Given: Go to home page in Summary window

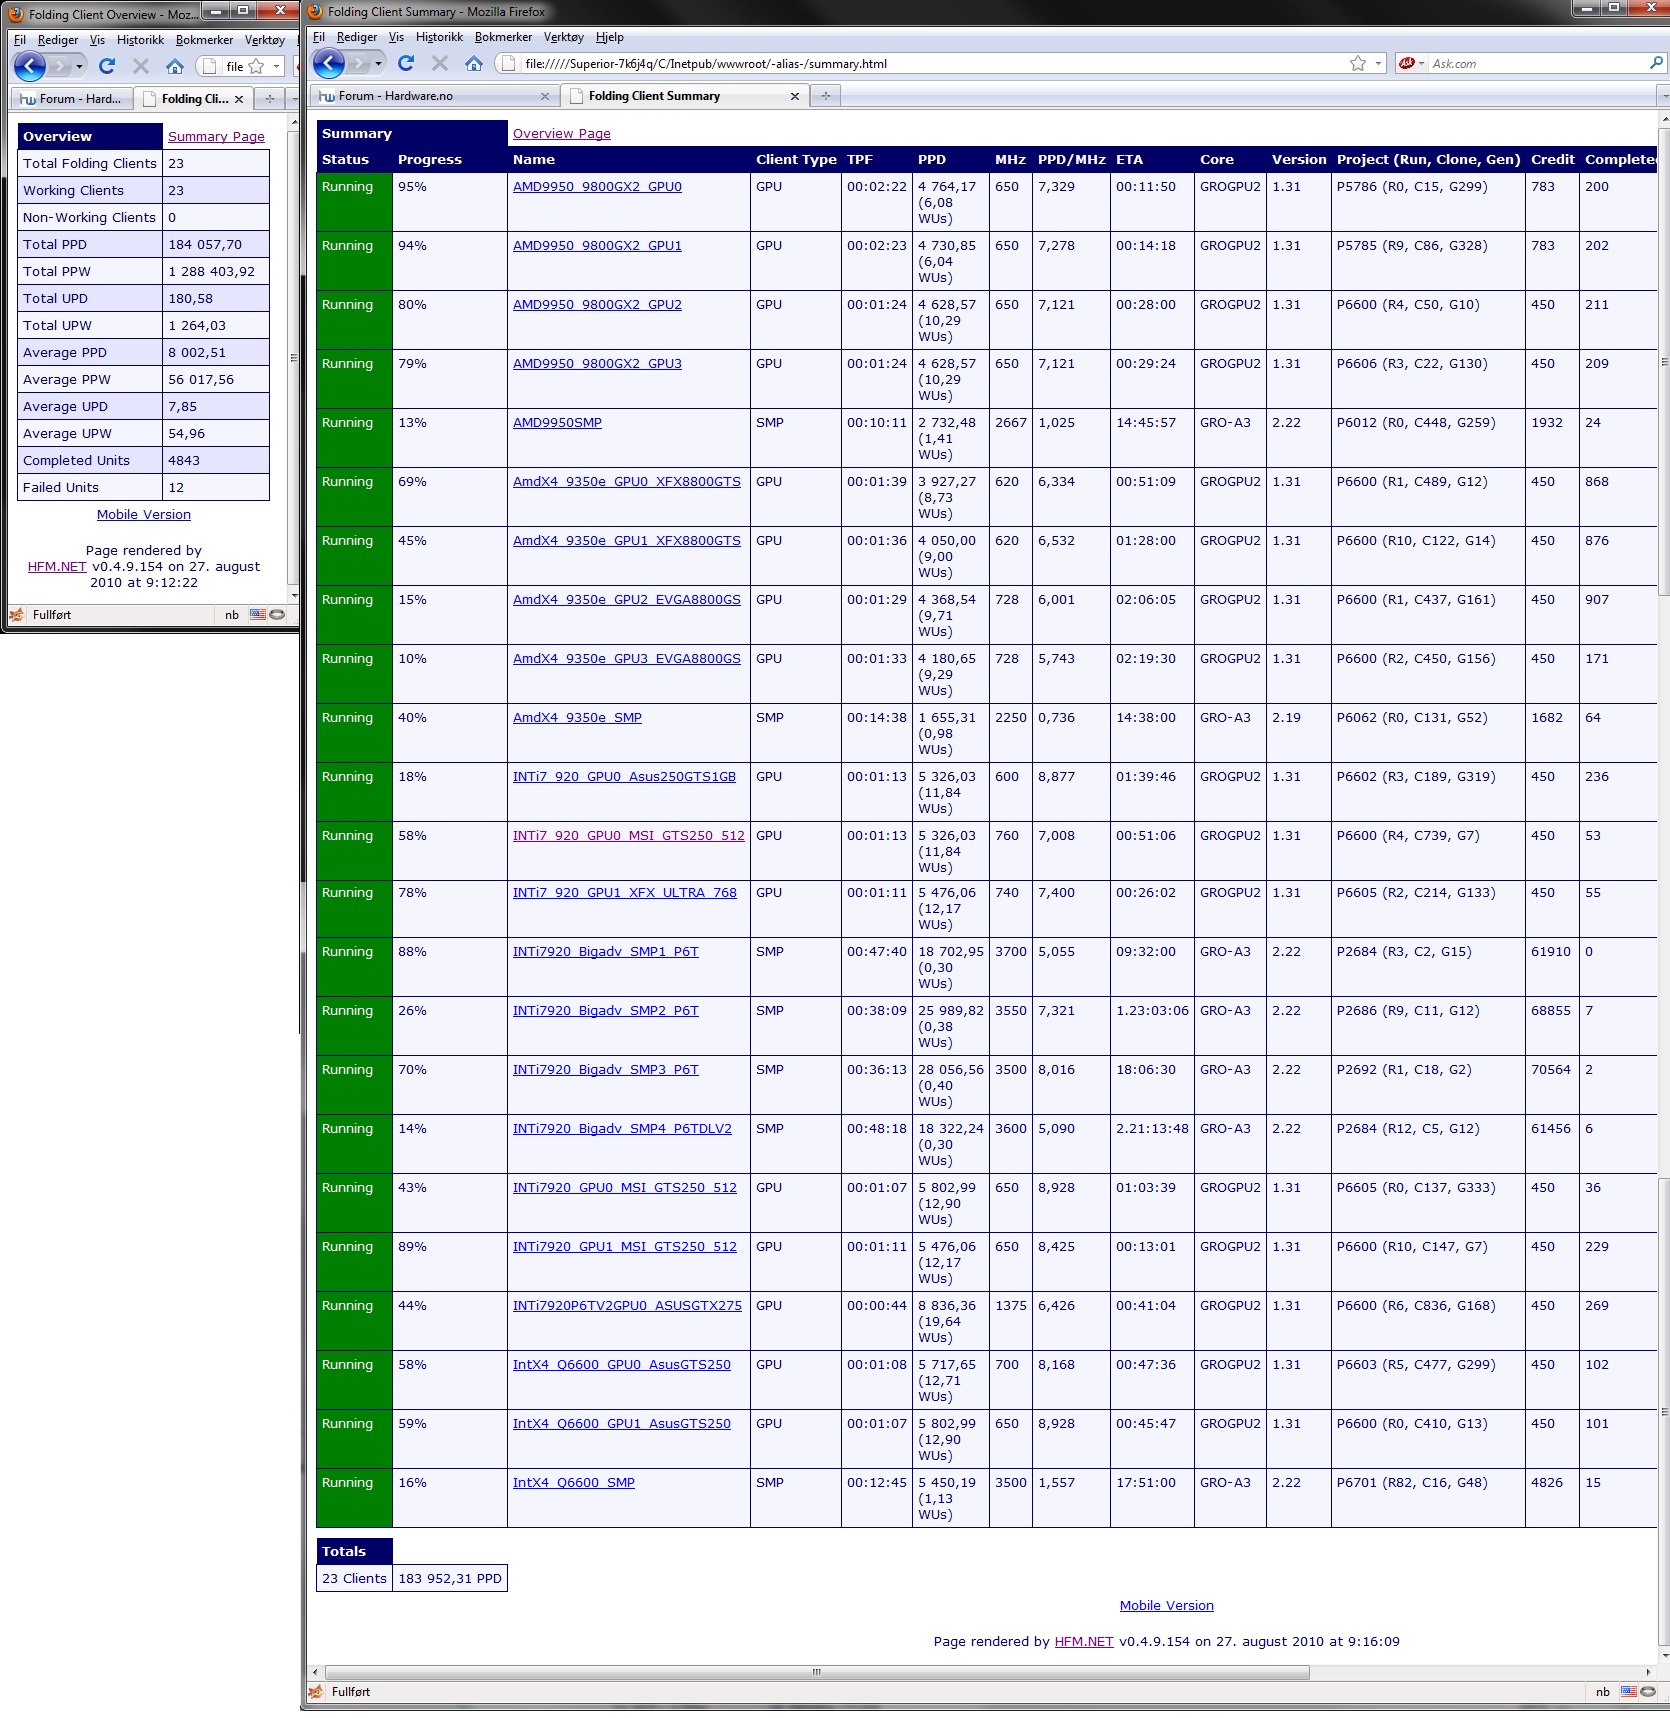Looking at the screenshot, I should 474,63.
